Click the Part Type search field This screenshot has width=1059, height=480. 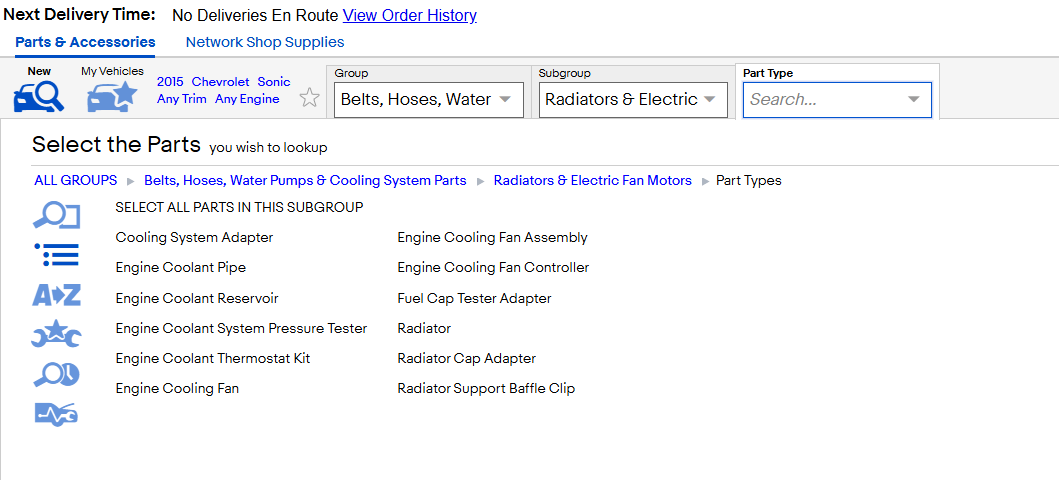tap(837, 100)
